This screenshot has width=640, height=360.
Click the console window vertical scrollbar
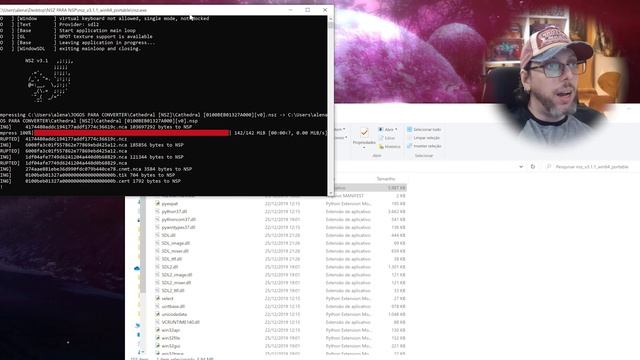point(330,105)
